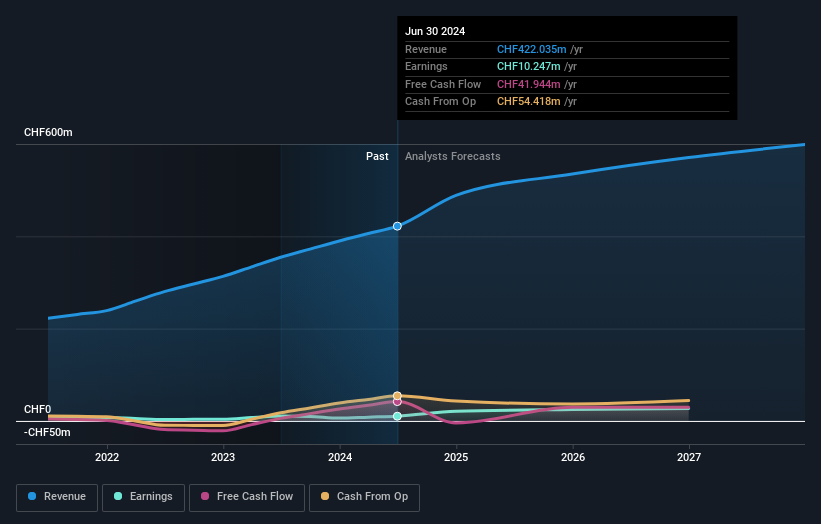Toggle the Earnings series in legend
Screen dimensions: 821x524
(143, 497)
